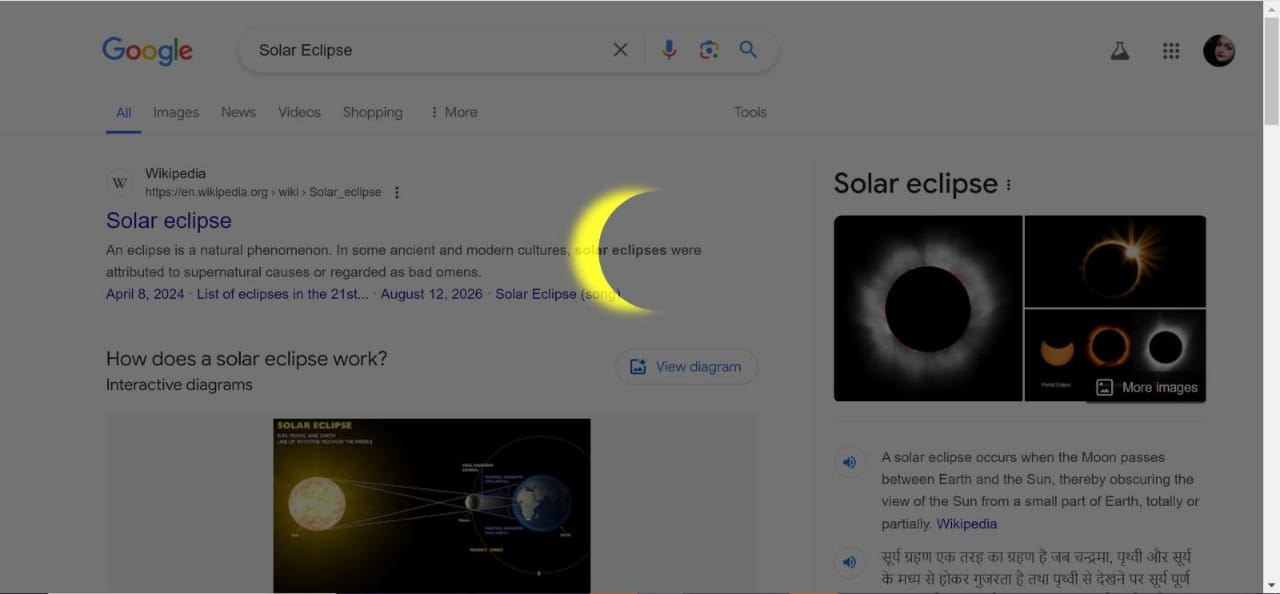Click the Wikipedia favicon beside the result

pyautogui.click(x=119, y=183)
